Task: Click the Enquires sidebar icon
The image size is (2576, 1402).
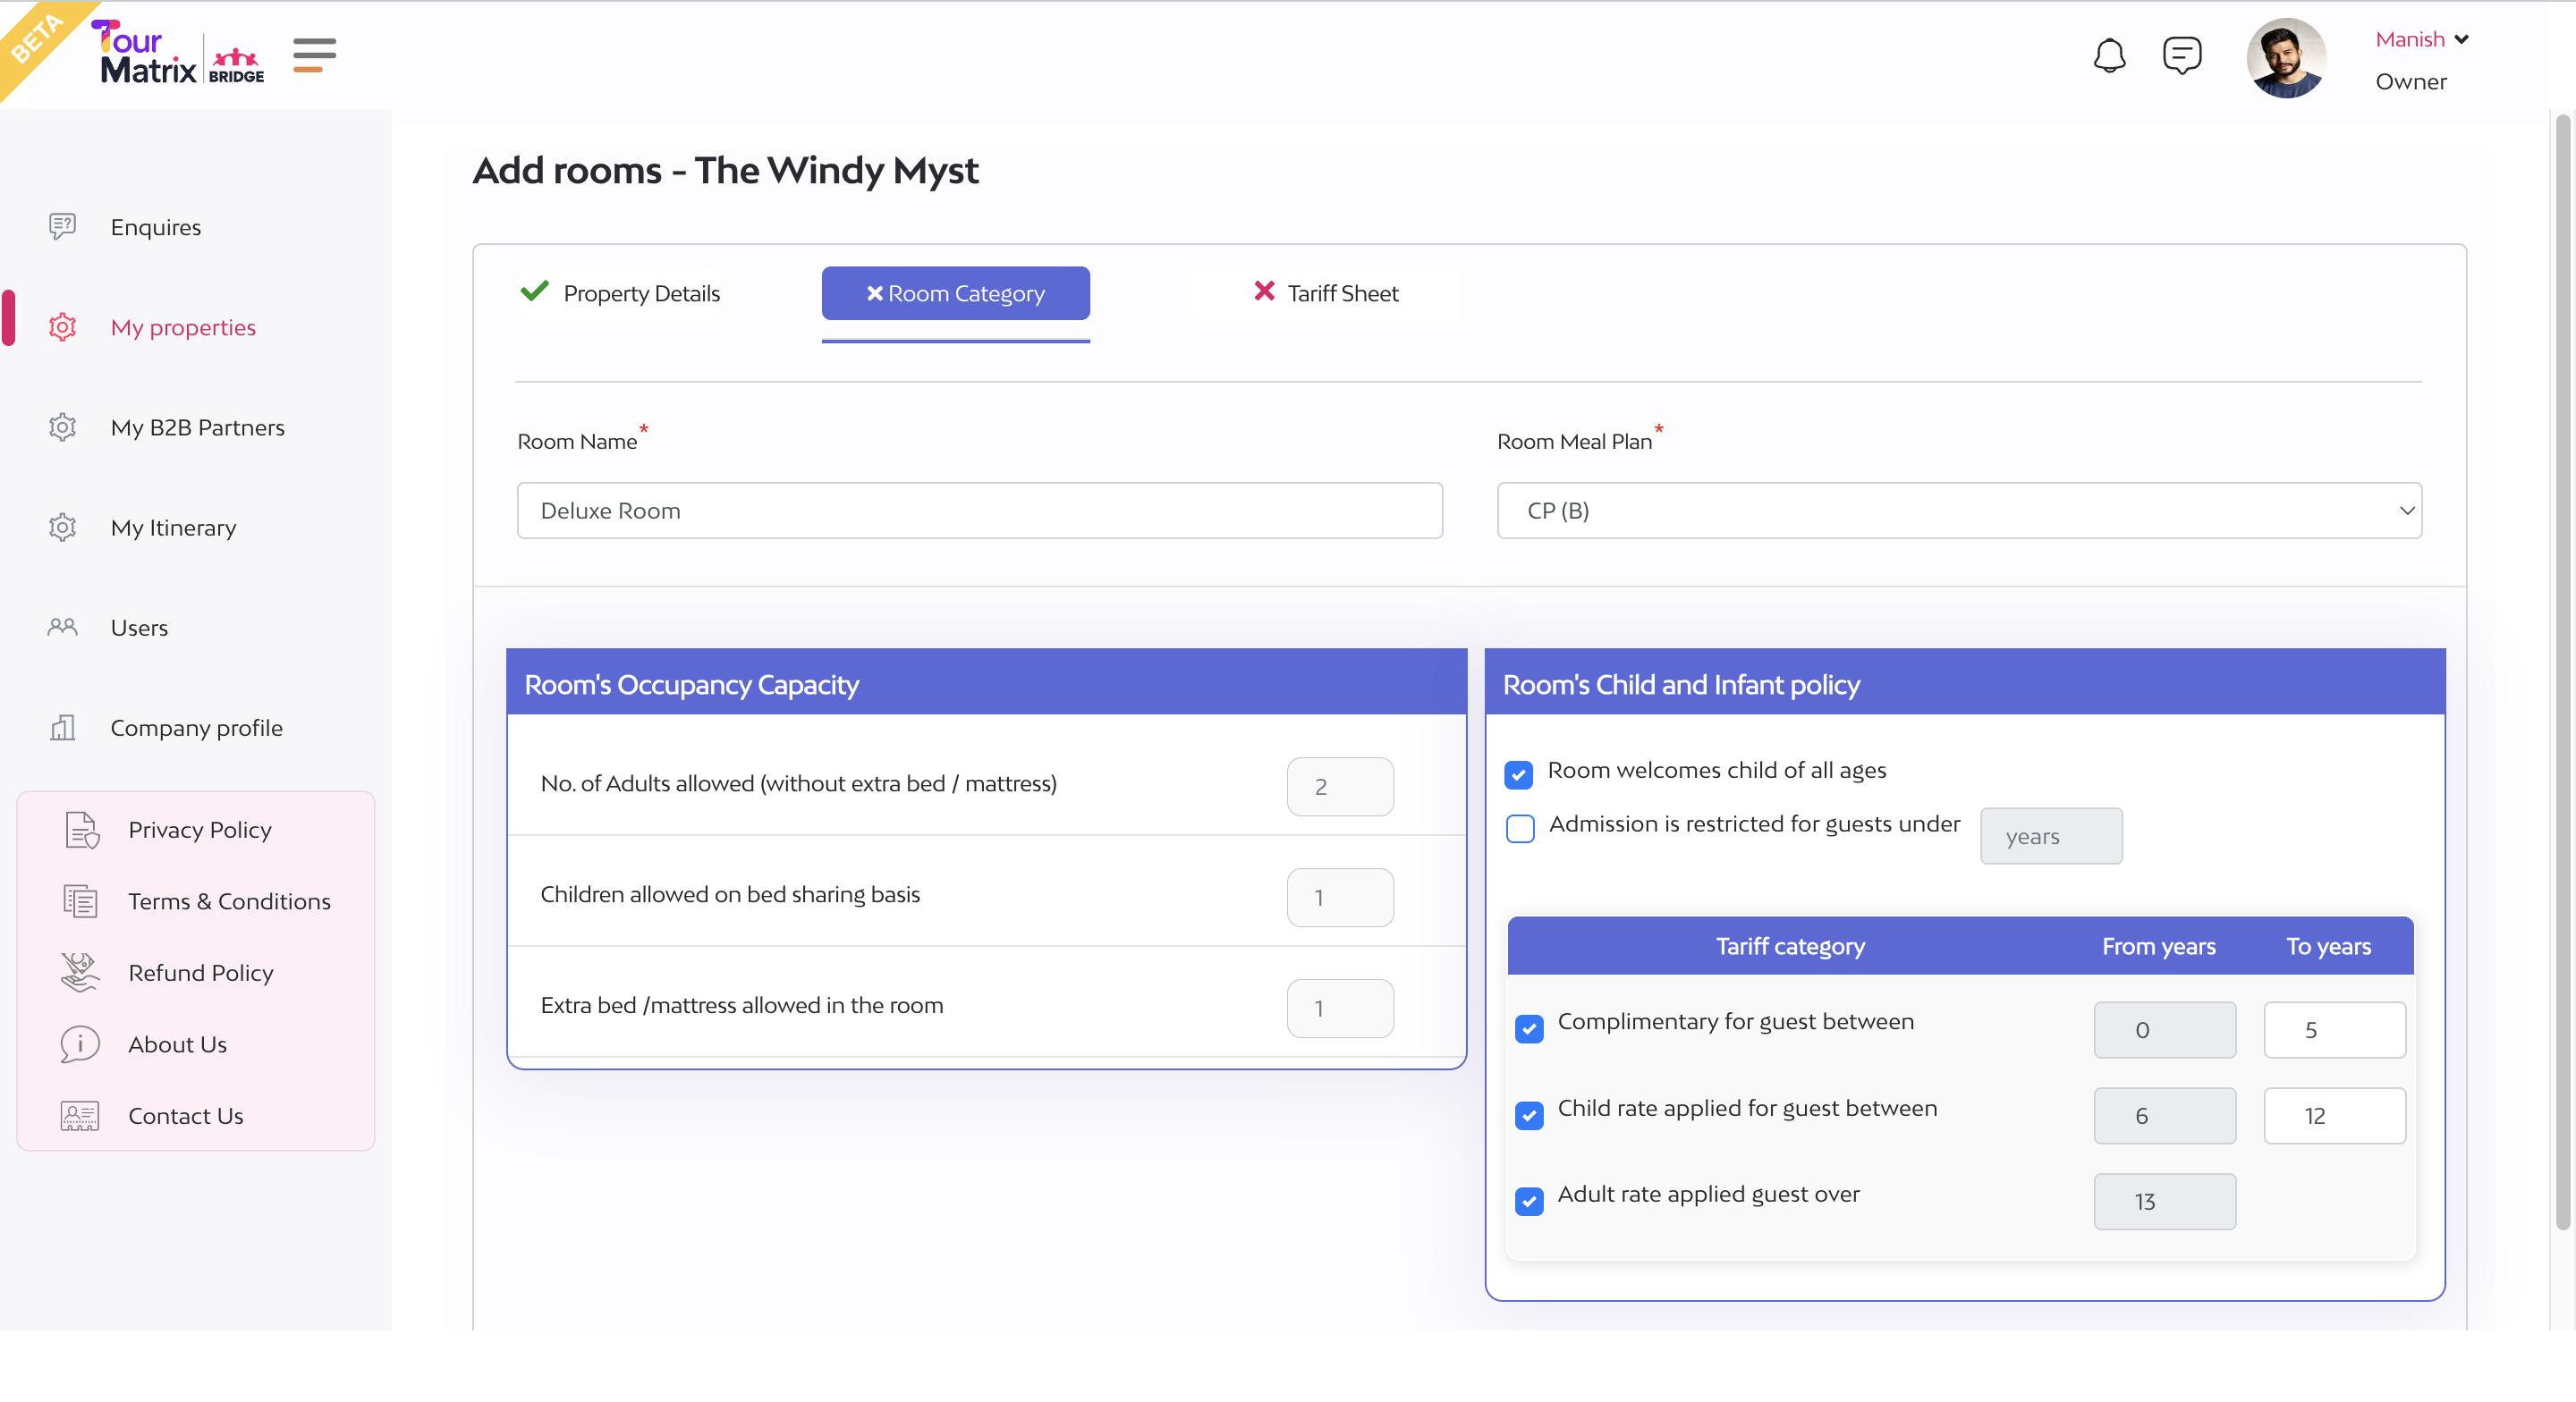Action: 62,226
